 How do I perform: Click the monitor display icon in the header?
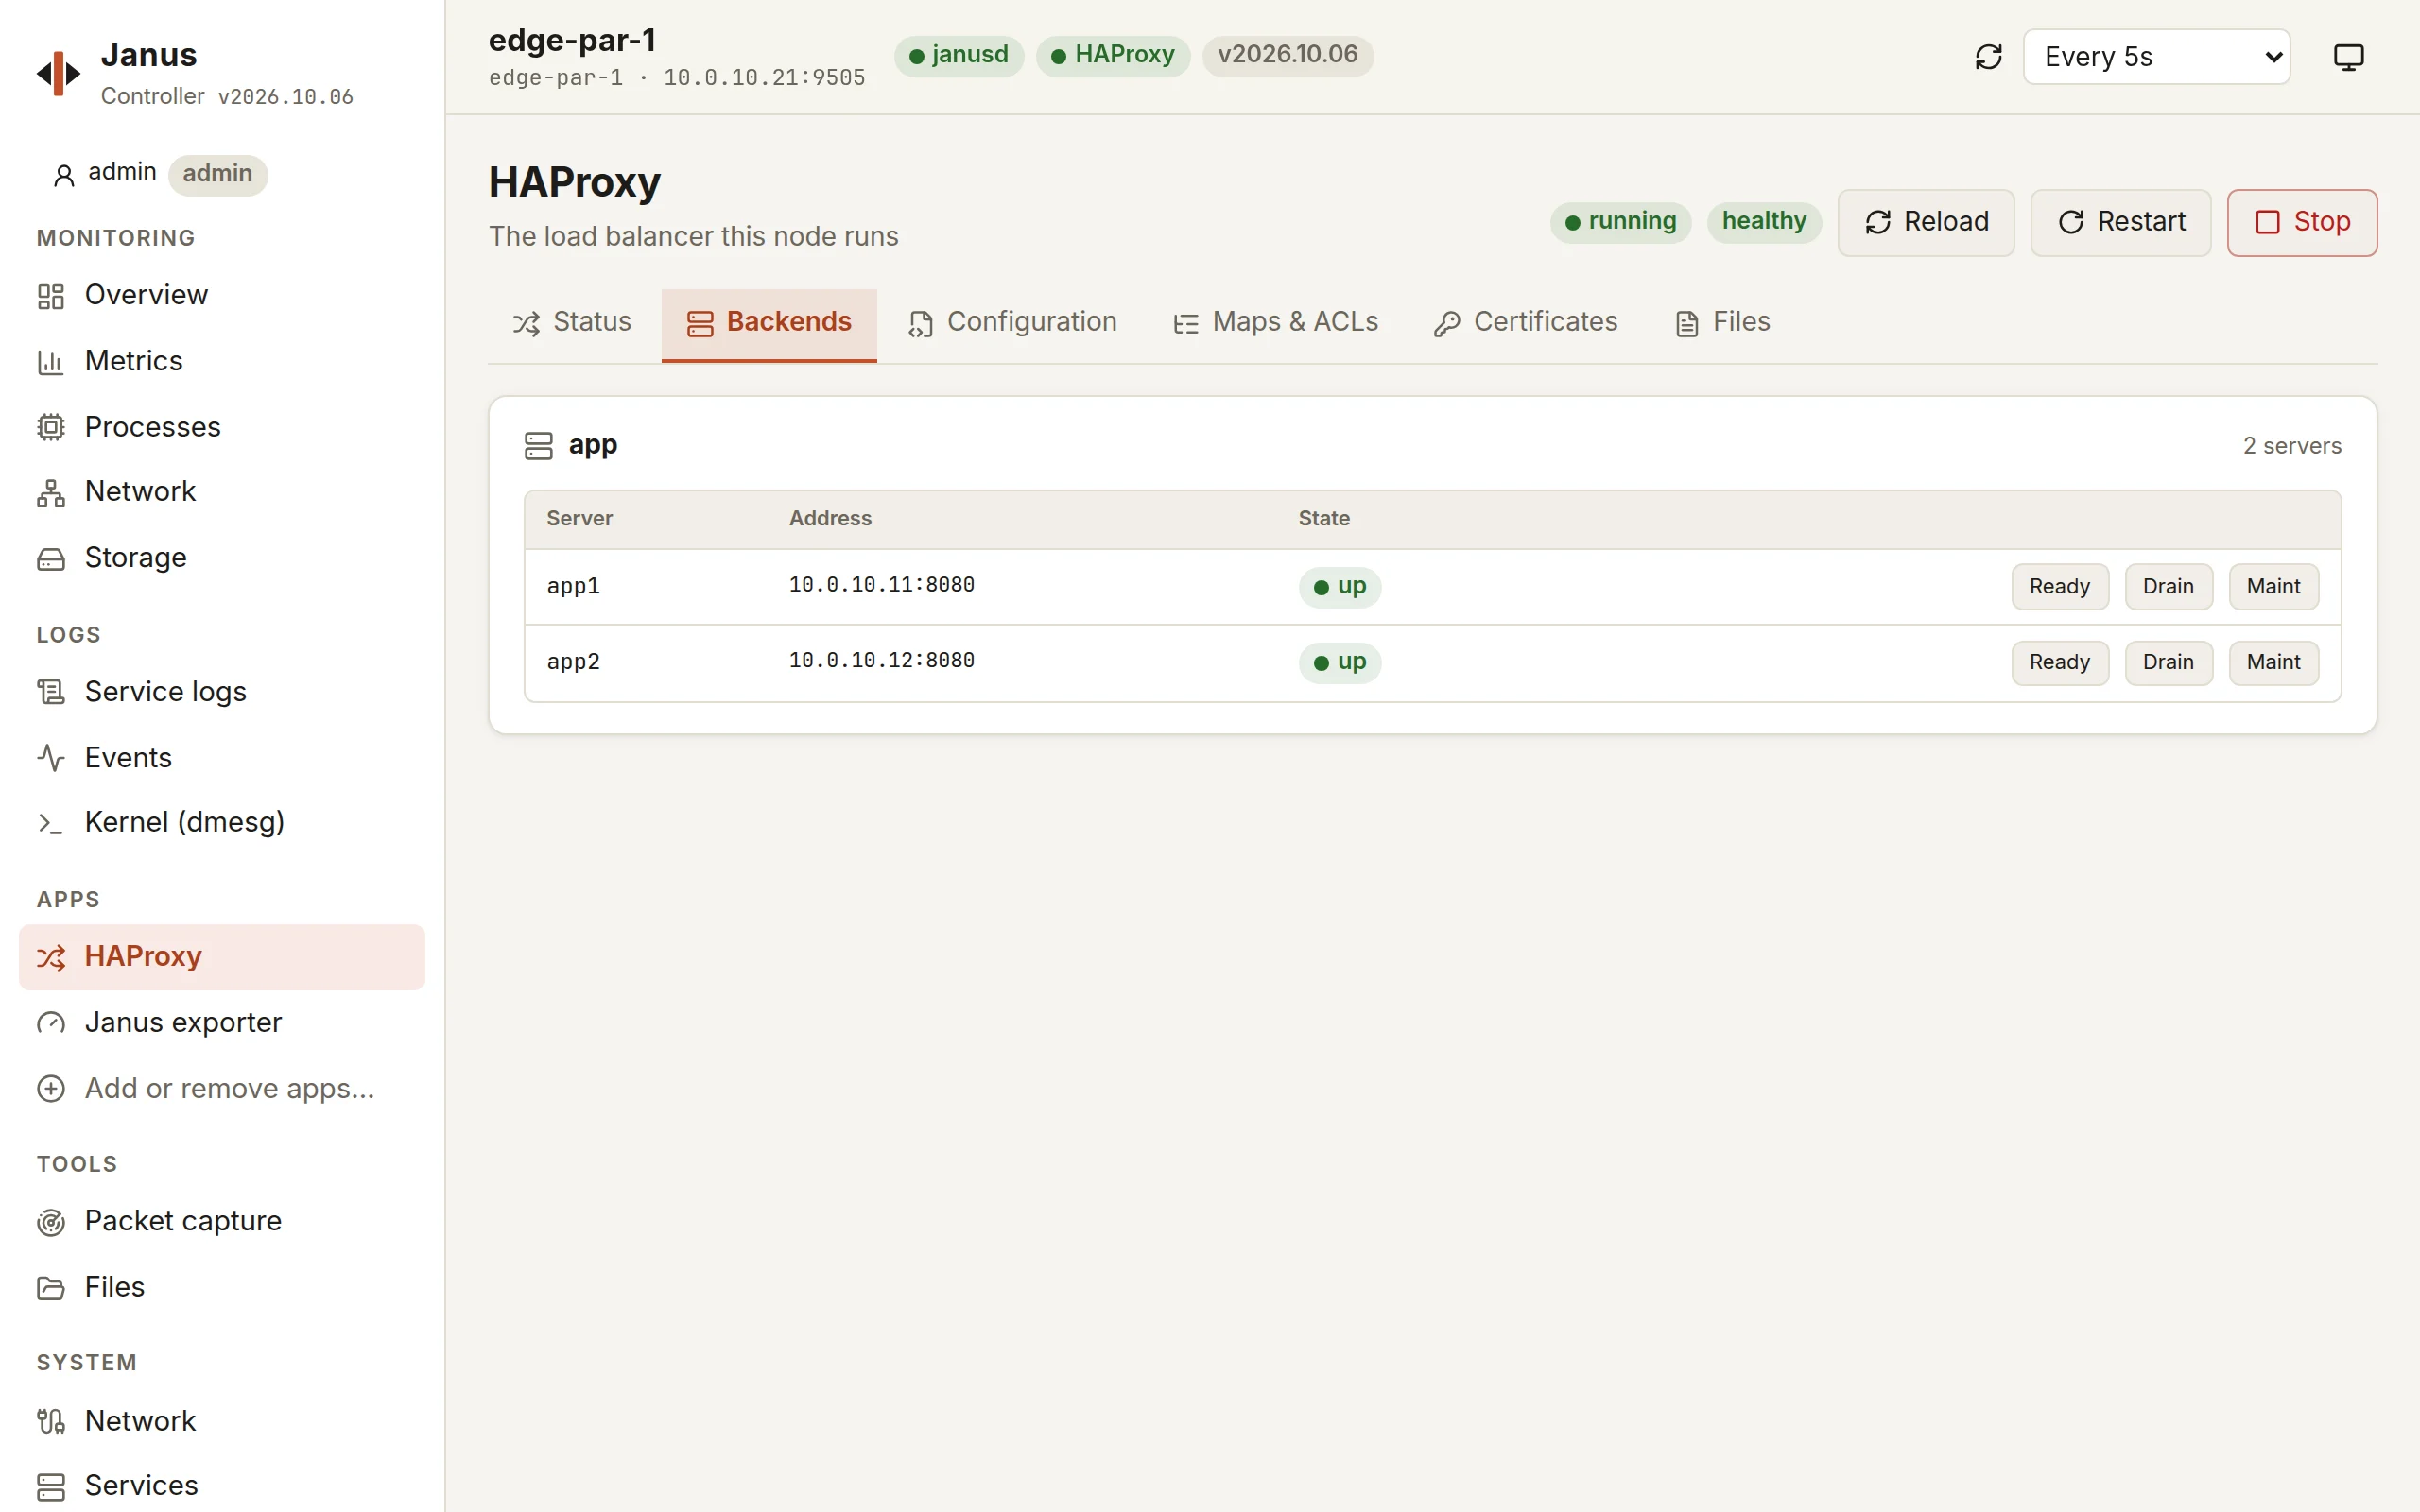pyautogui.click(x=2348, y=57)
